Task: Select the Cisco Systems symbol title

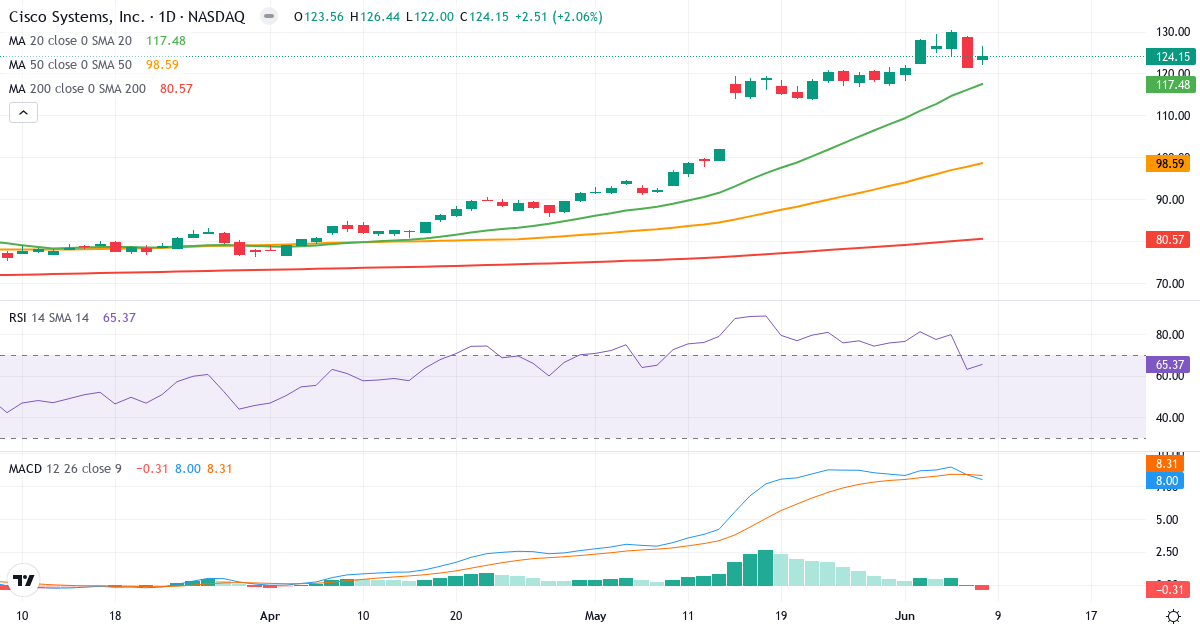Action: [125, 17]
